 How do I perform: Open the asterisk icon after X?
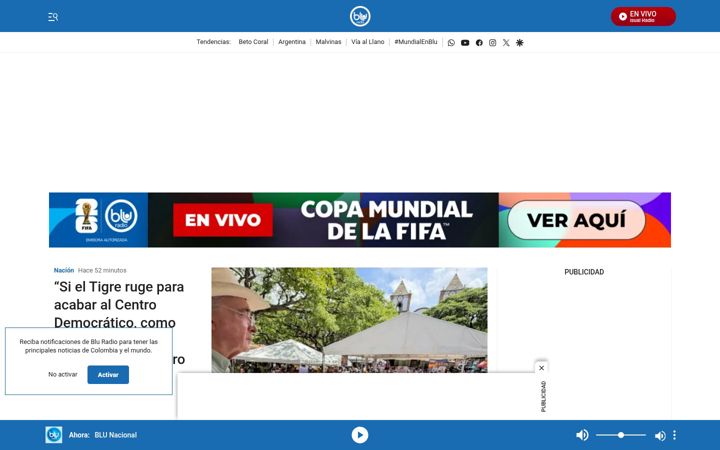[520, 43]
